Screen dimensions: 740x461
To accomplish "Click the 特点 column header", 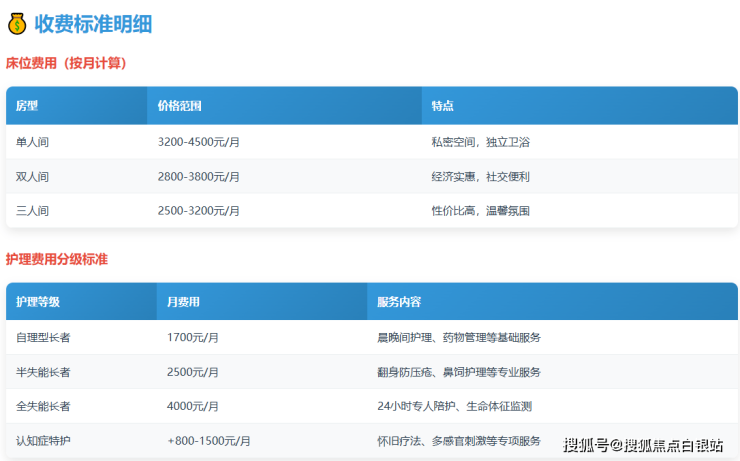I will click(x=442, y=106).
